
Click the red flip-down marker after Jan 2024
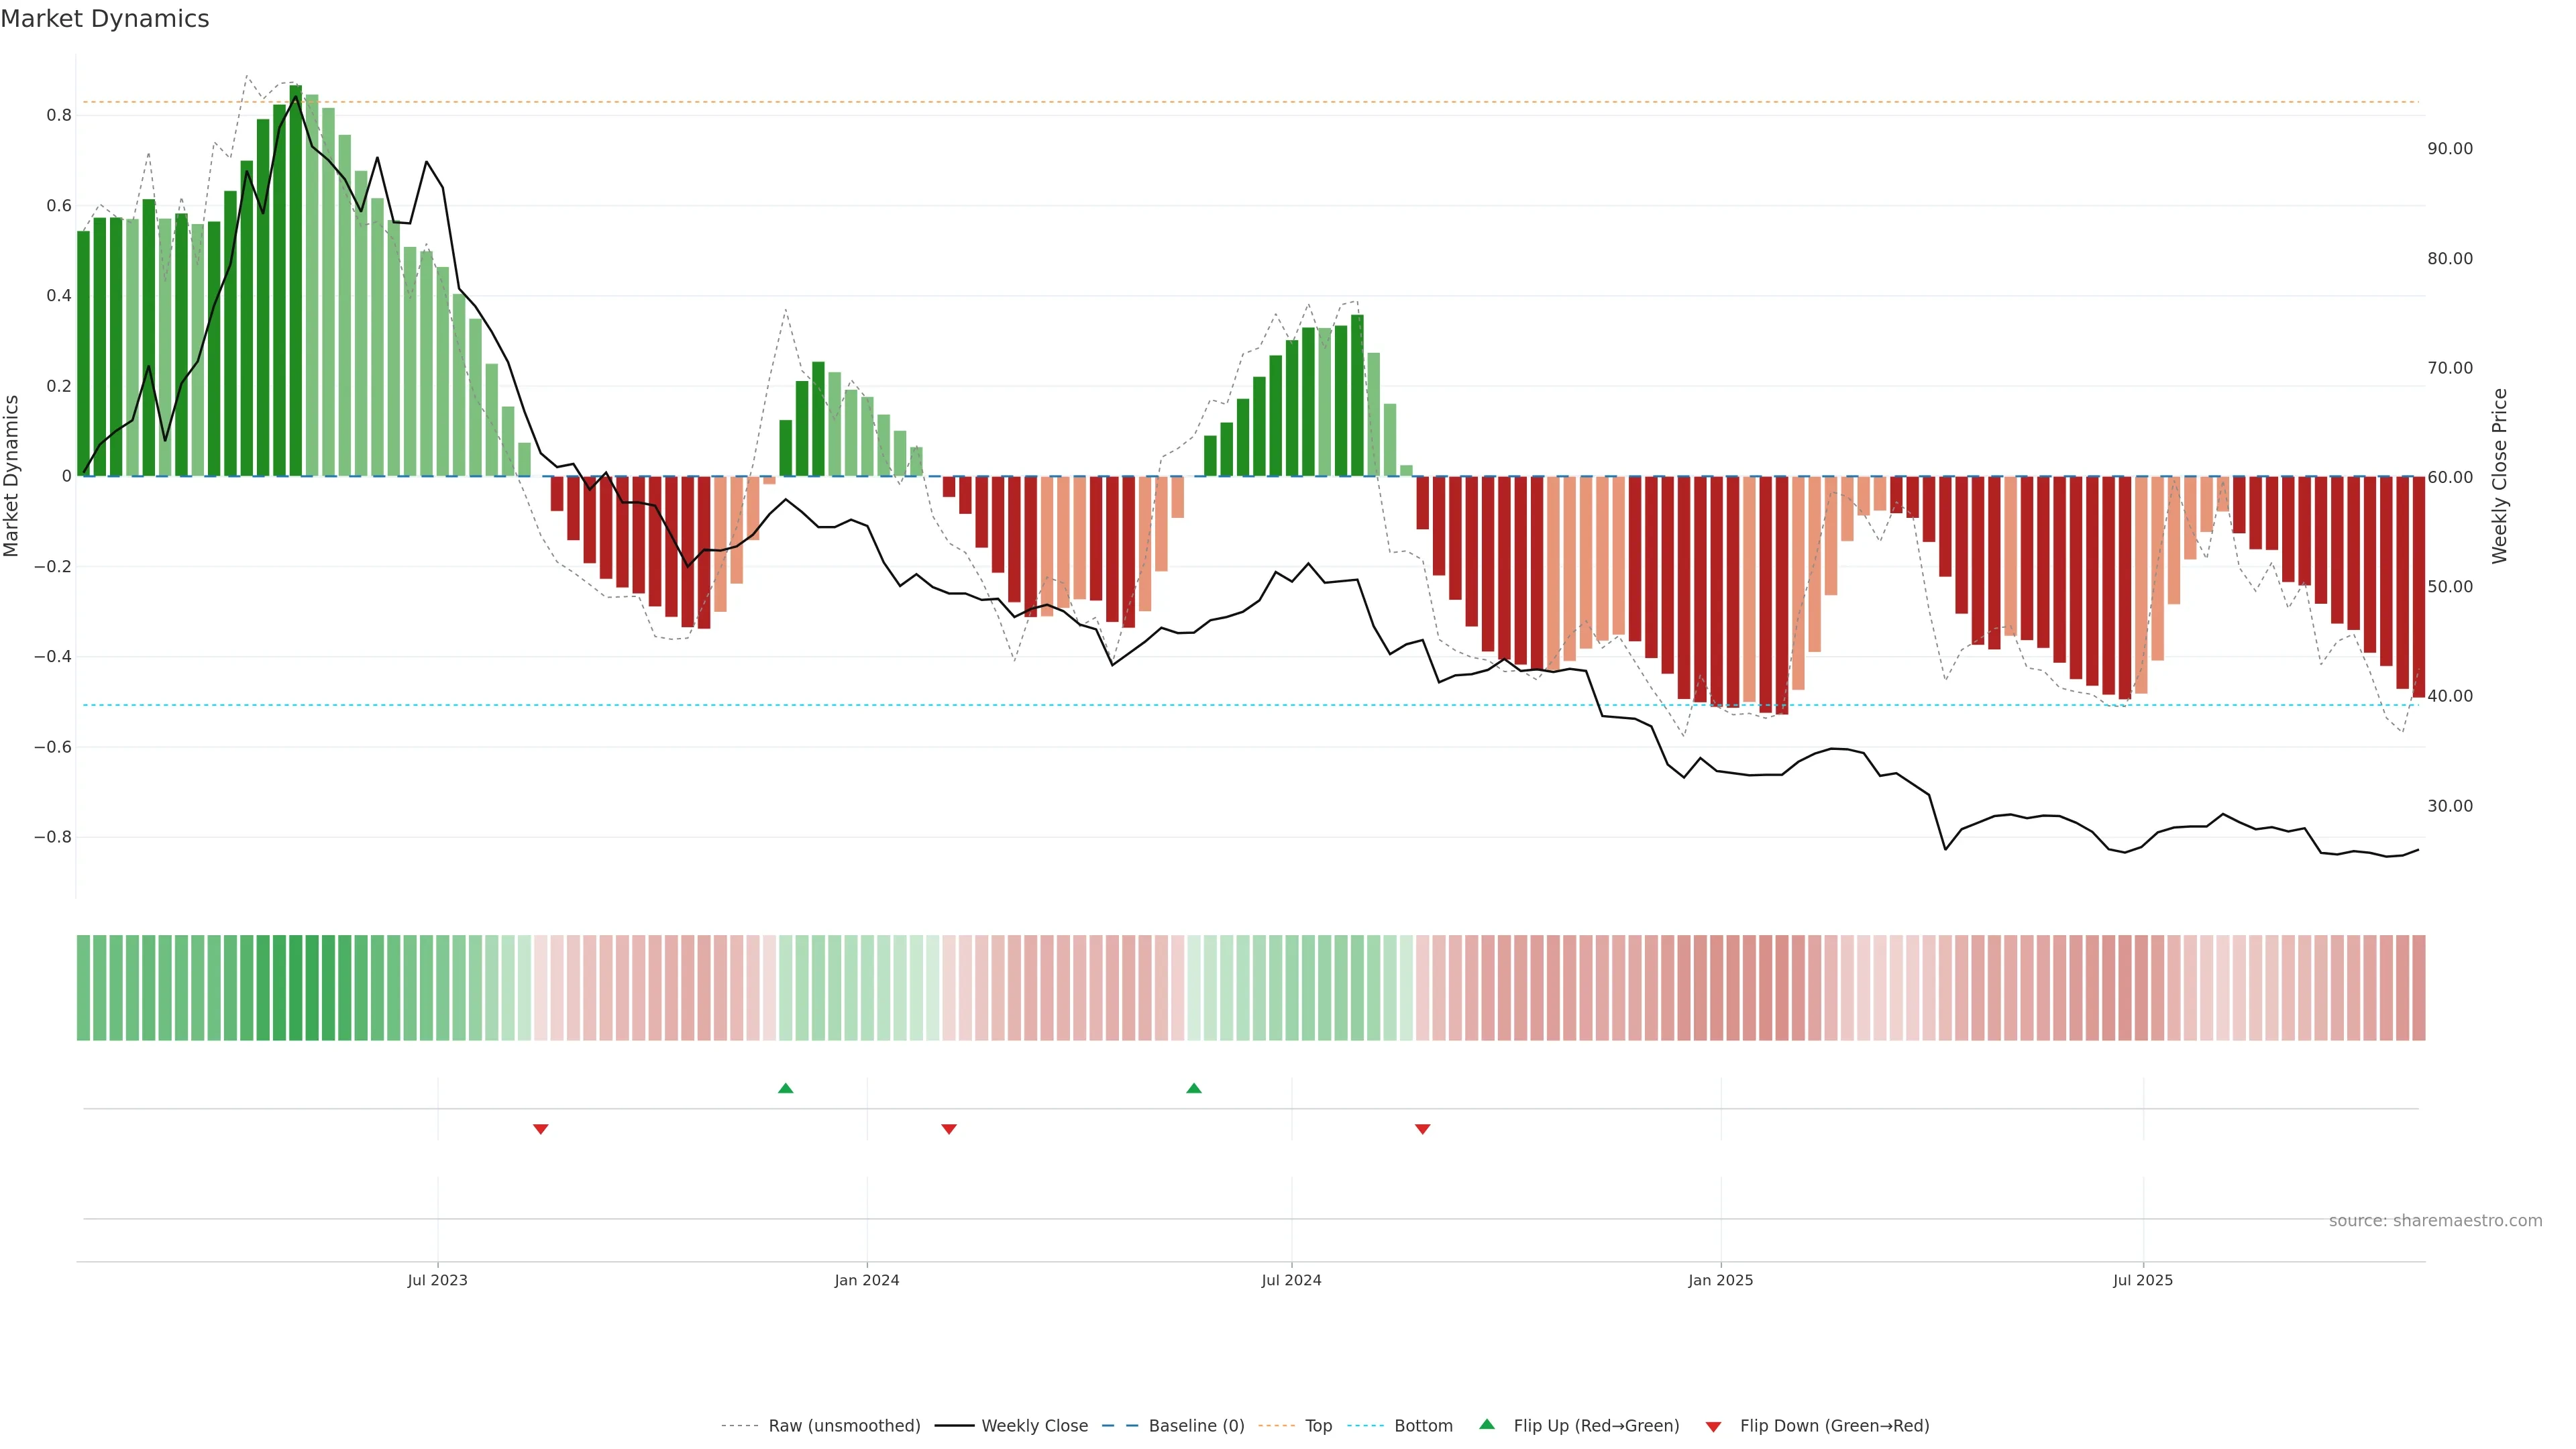tap(949, 1129)
